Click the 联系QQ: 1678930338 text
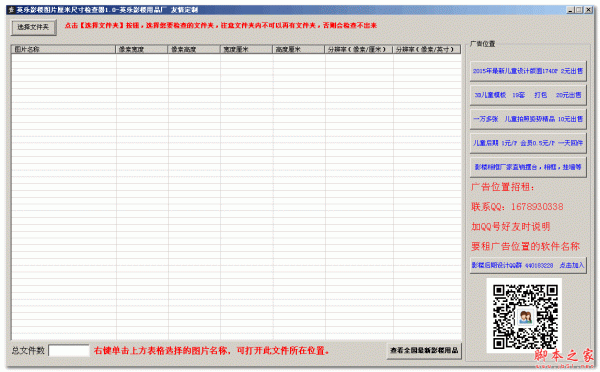 click(x=517, y=207)
